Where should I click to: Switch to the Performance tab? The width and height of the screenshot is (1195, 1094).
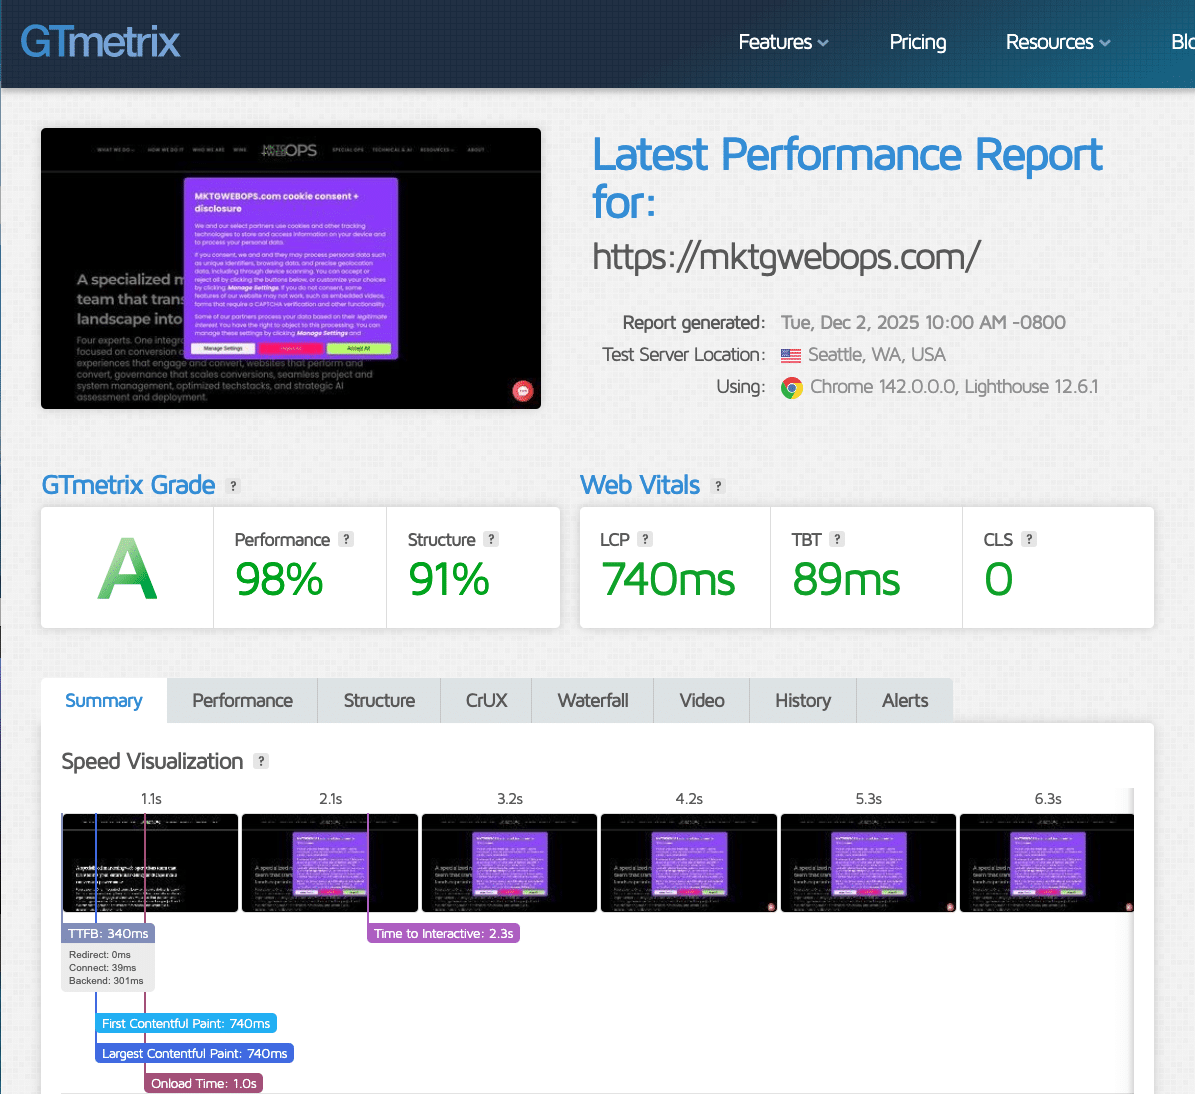pos(242,700)
